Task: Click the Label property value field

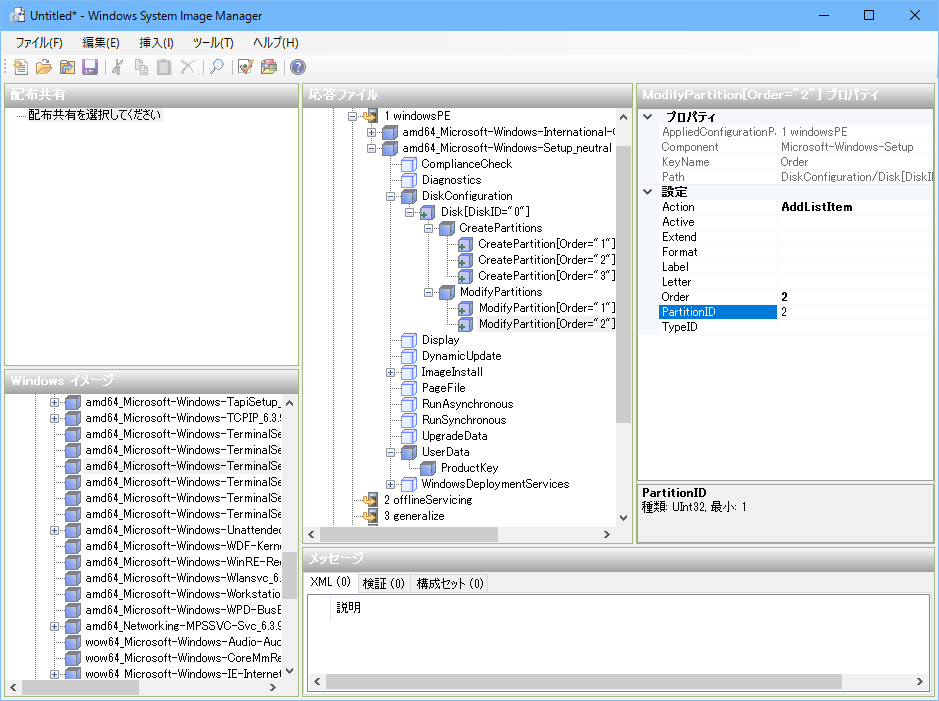Action: click(855, 267)
